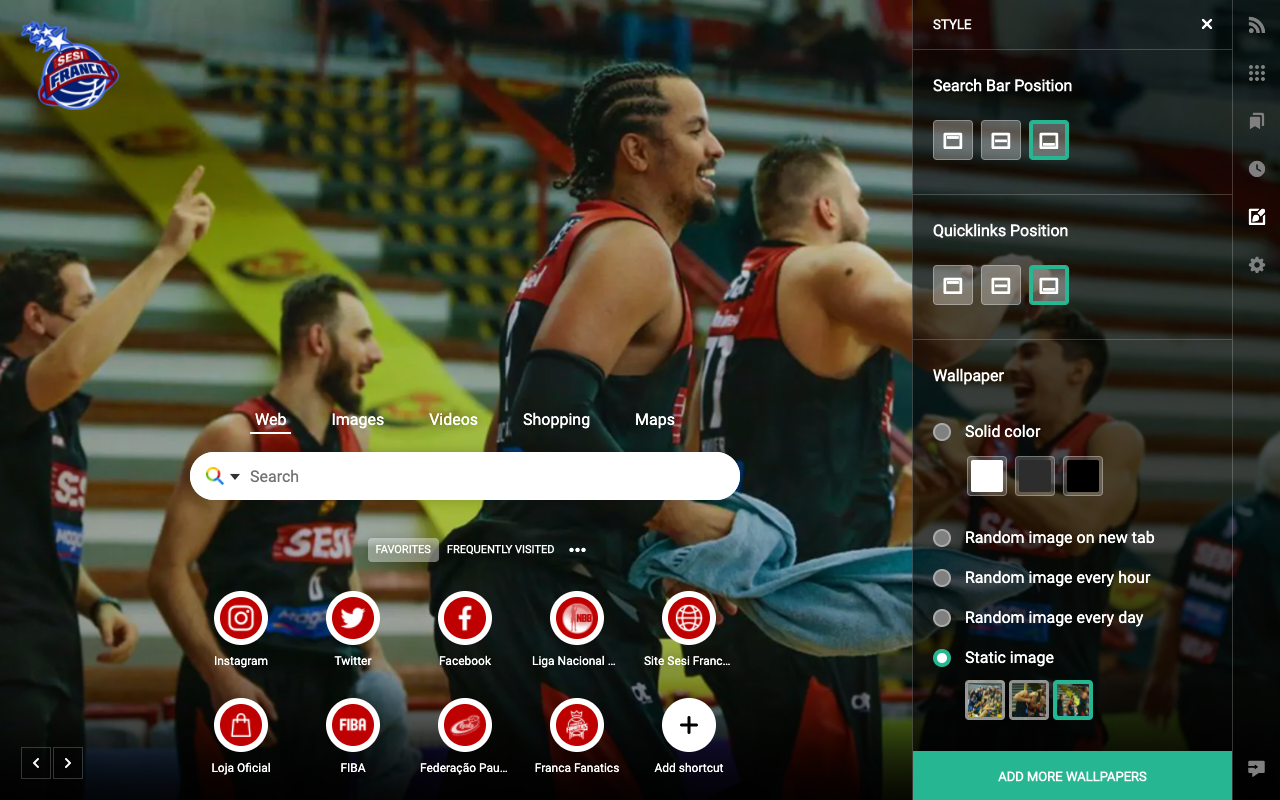Open bookmarks panel from sidebar
Image resolution: width=1280 pixels, height=800 pixels.
1257,121
